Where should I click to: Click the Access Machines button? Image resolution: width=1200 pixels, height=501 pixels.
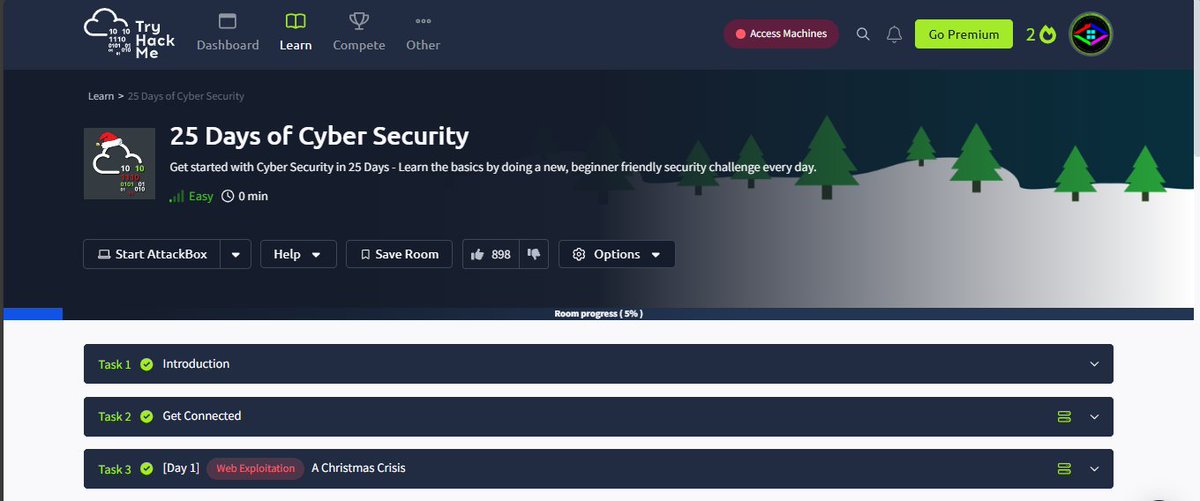pyautogui.click(x=782, y=34)
